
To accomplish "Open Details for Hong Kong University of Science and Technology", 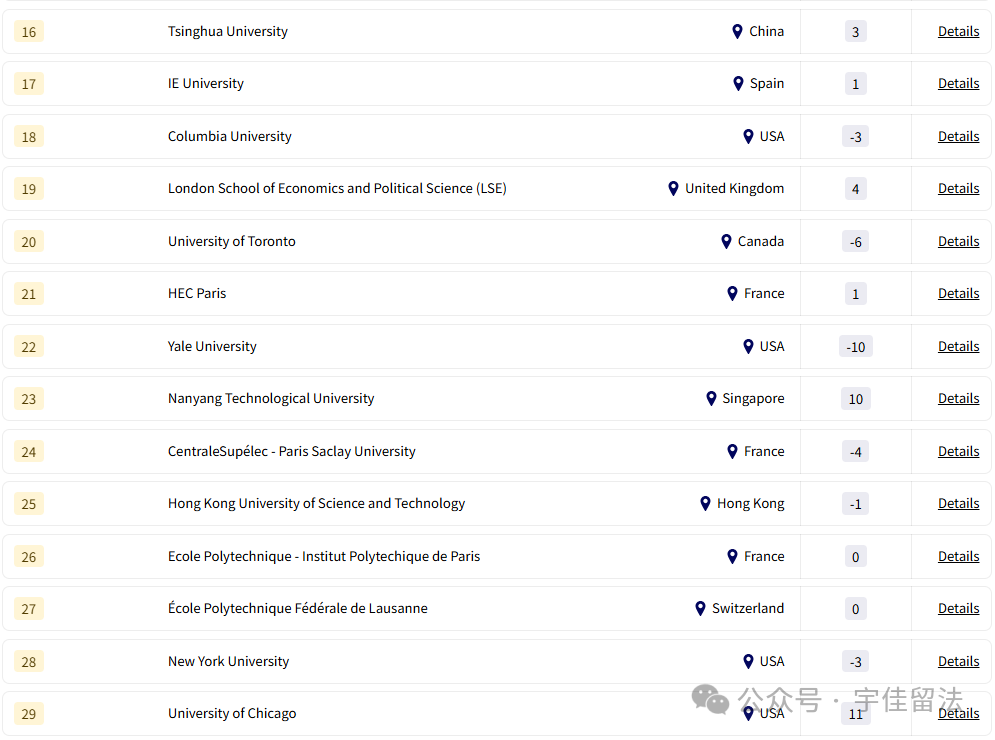I will click(x=958, y=503).
